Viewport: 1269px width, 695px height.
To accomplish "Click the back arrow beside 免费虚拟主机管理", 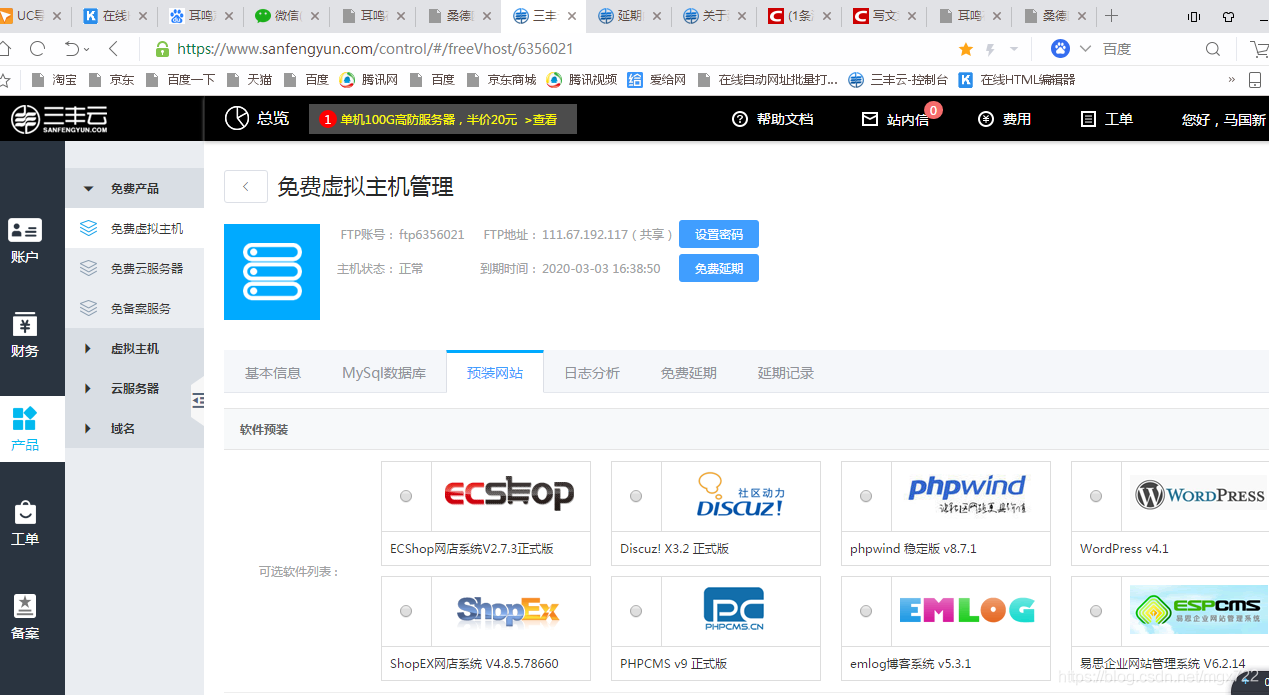I will click(246, 187).
